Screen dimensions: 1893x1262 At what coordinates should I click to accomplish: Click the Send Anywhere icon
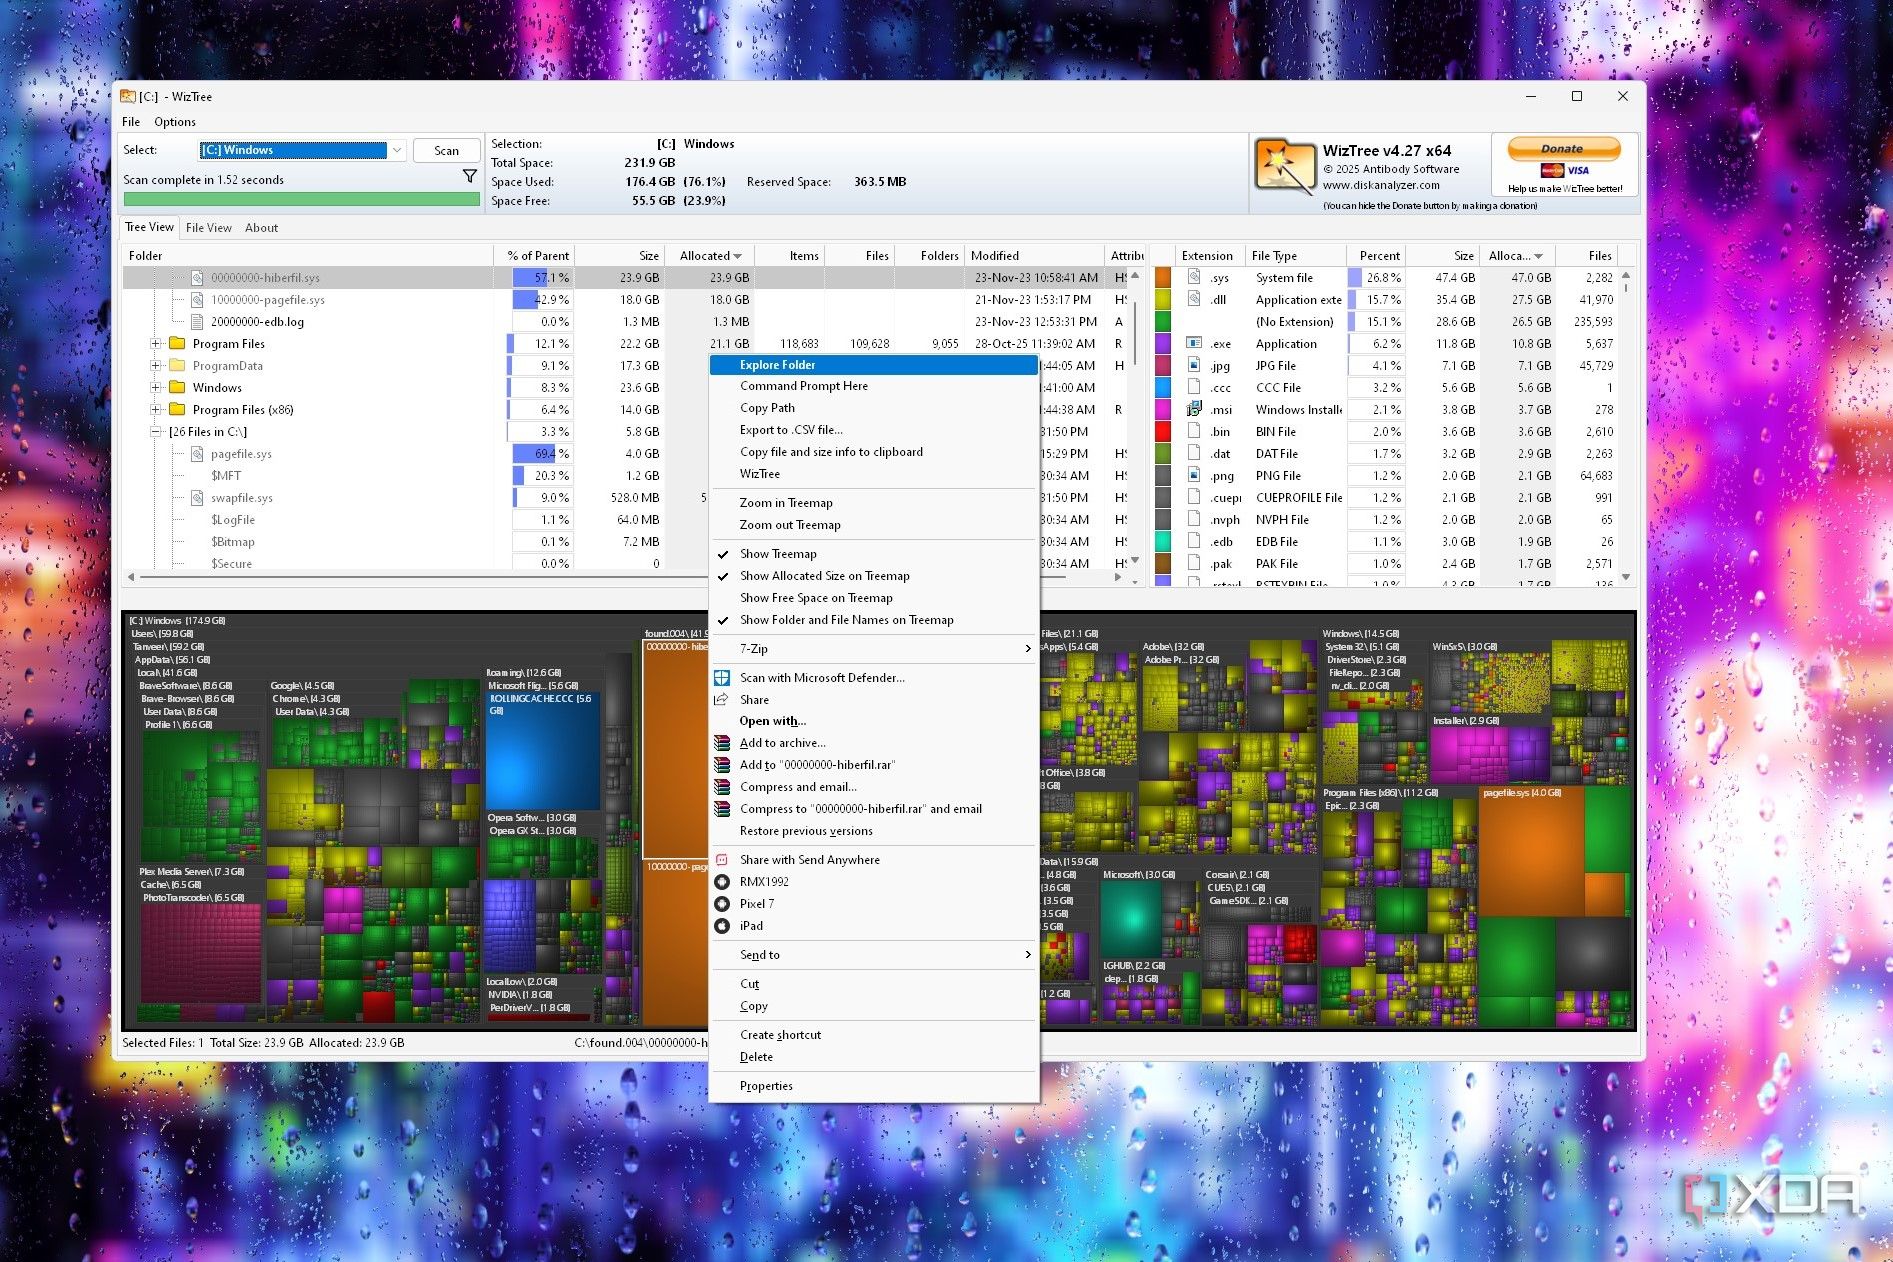coord(722,860)
